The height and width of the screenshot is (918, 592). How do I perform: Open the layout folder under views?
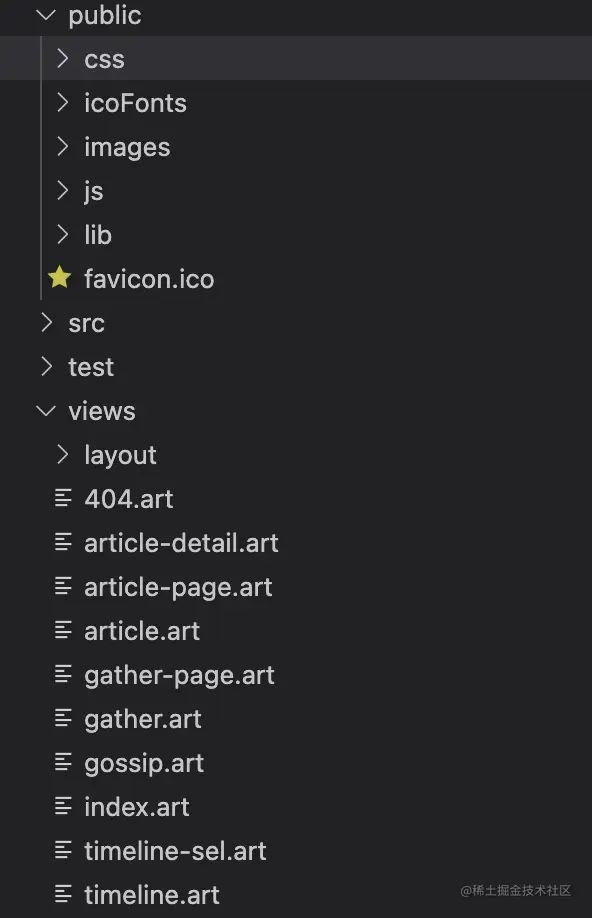61,454
